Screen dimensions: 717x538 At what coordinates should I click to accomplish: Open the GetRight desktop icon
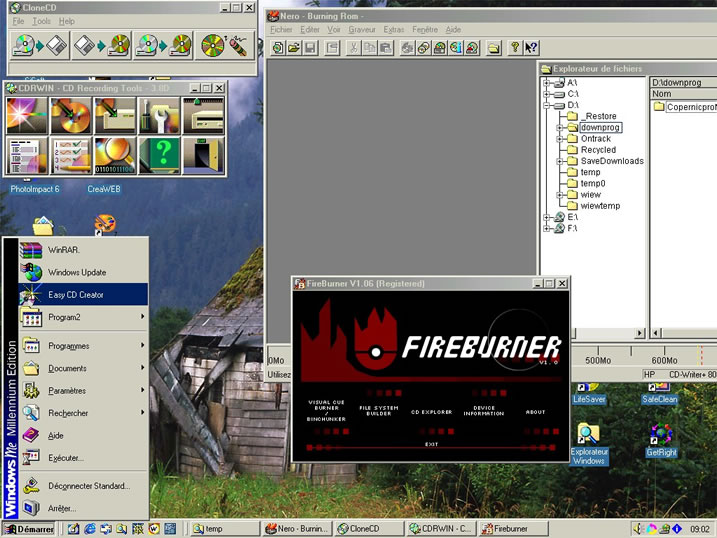tap(661, 441)
